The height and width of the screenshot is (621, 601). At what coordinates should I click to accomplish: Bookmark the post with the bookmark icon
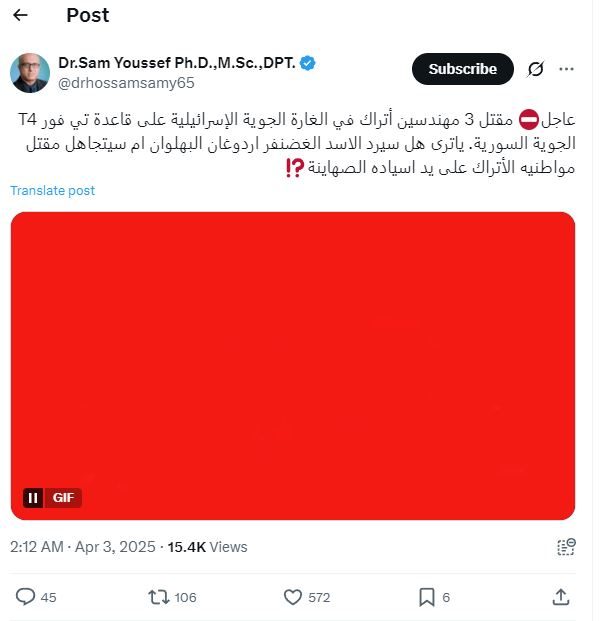427,597
